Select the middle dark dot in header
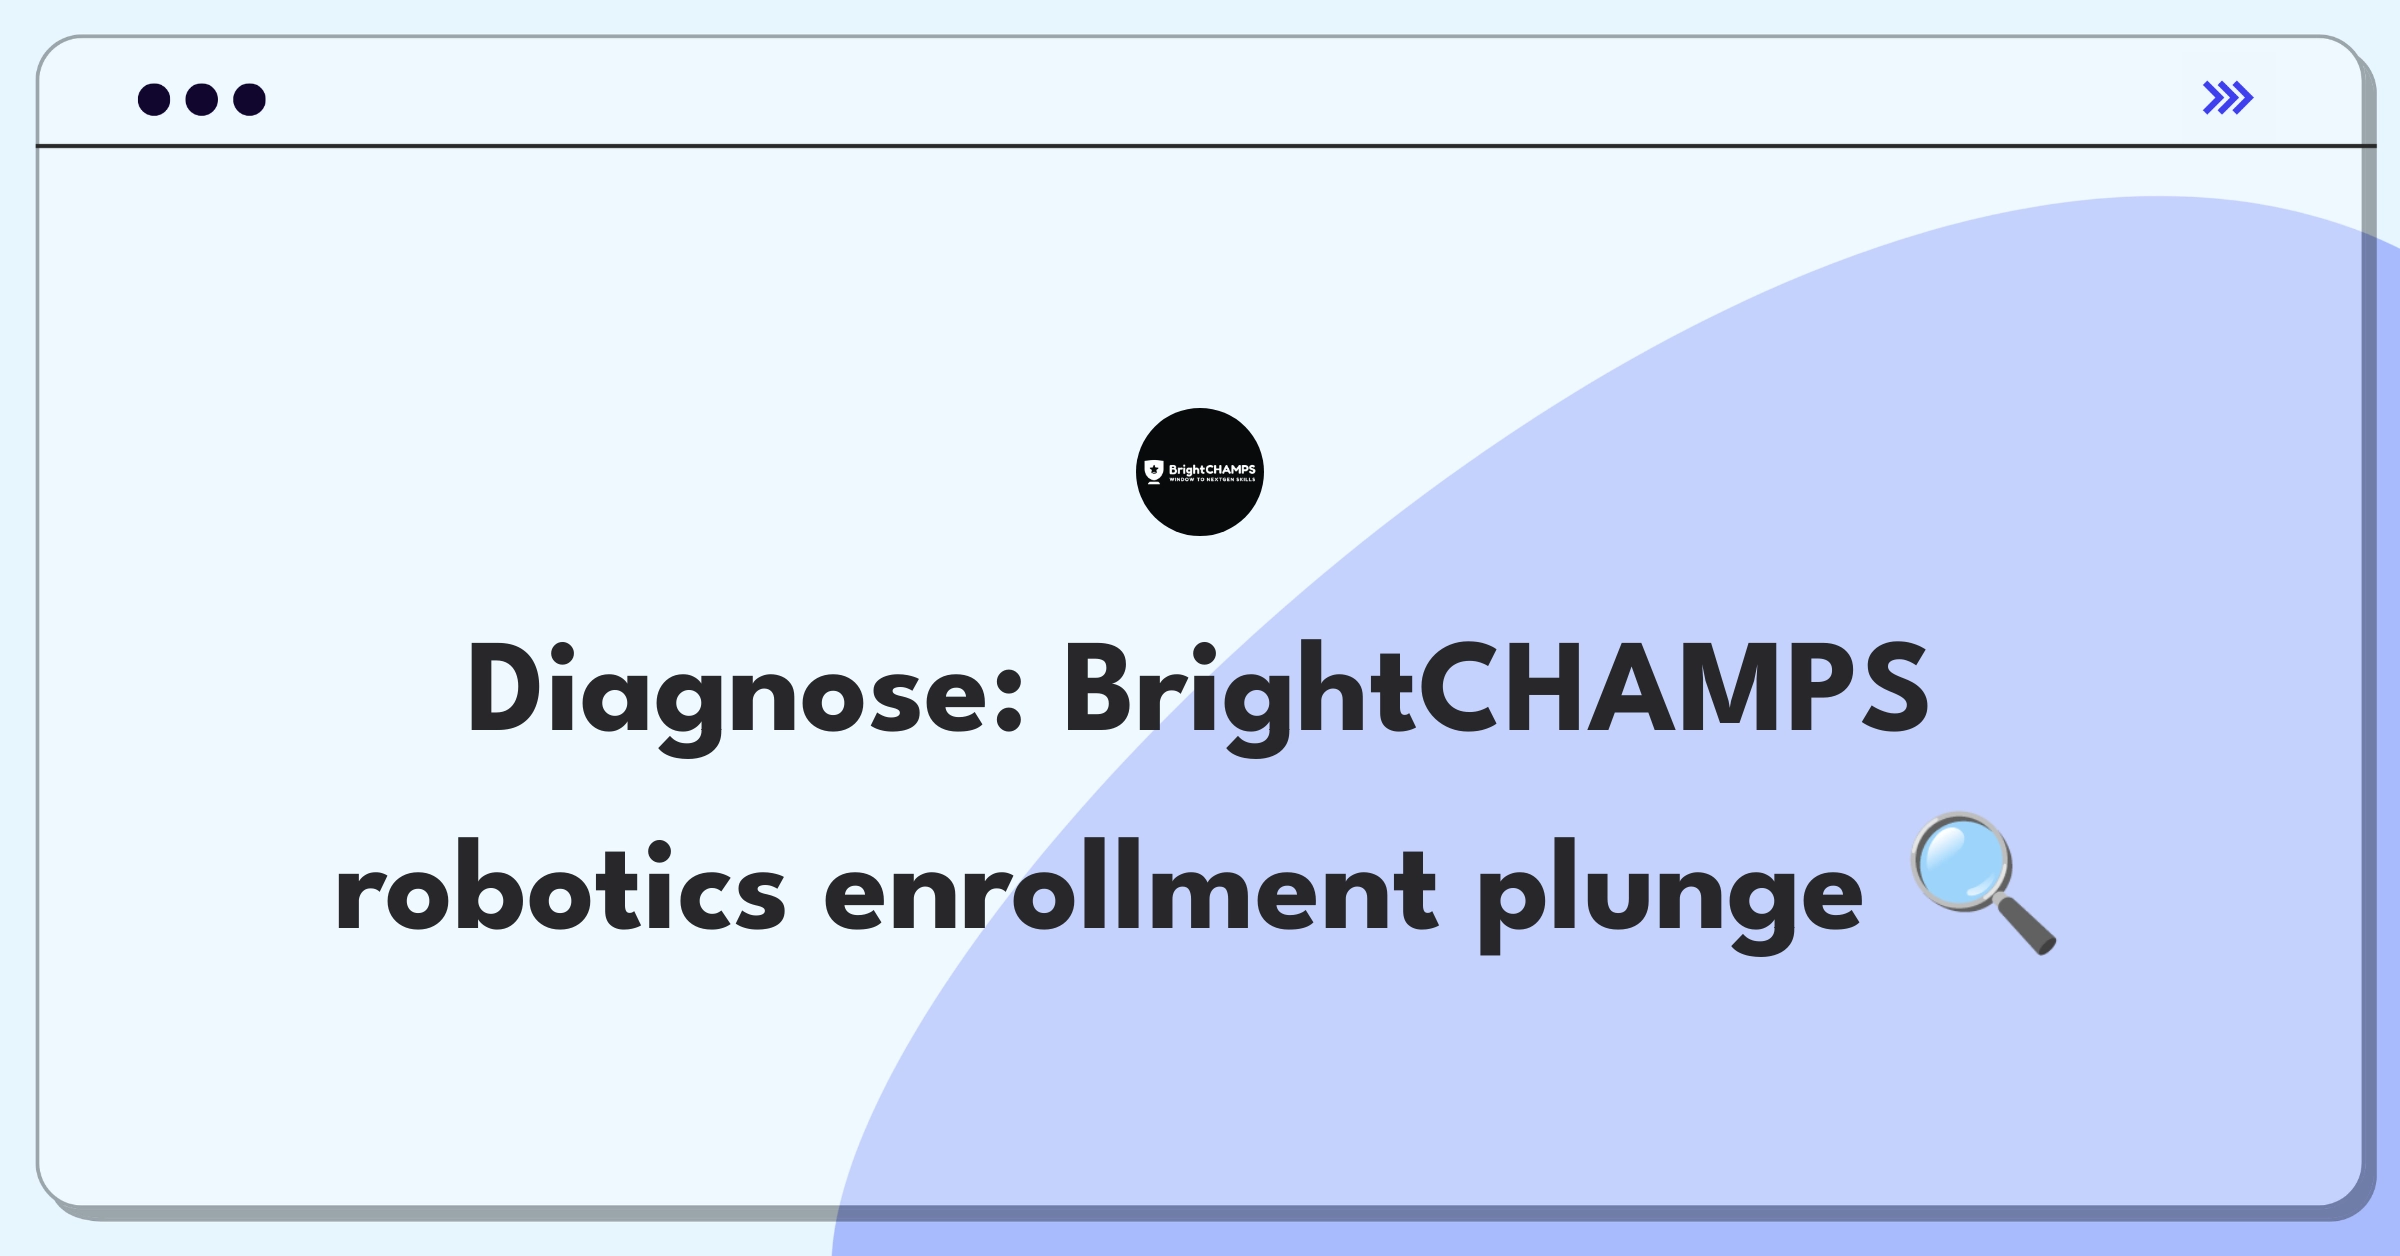Image resolution: width=2400 pixels, height=1256 pixels. (202, 100)
